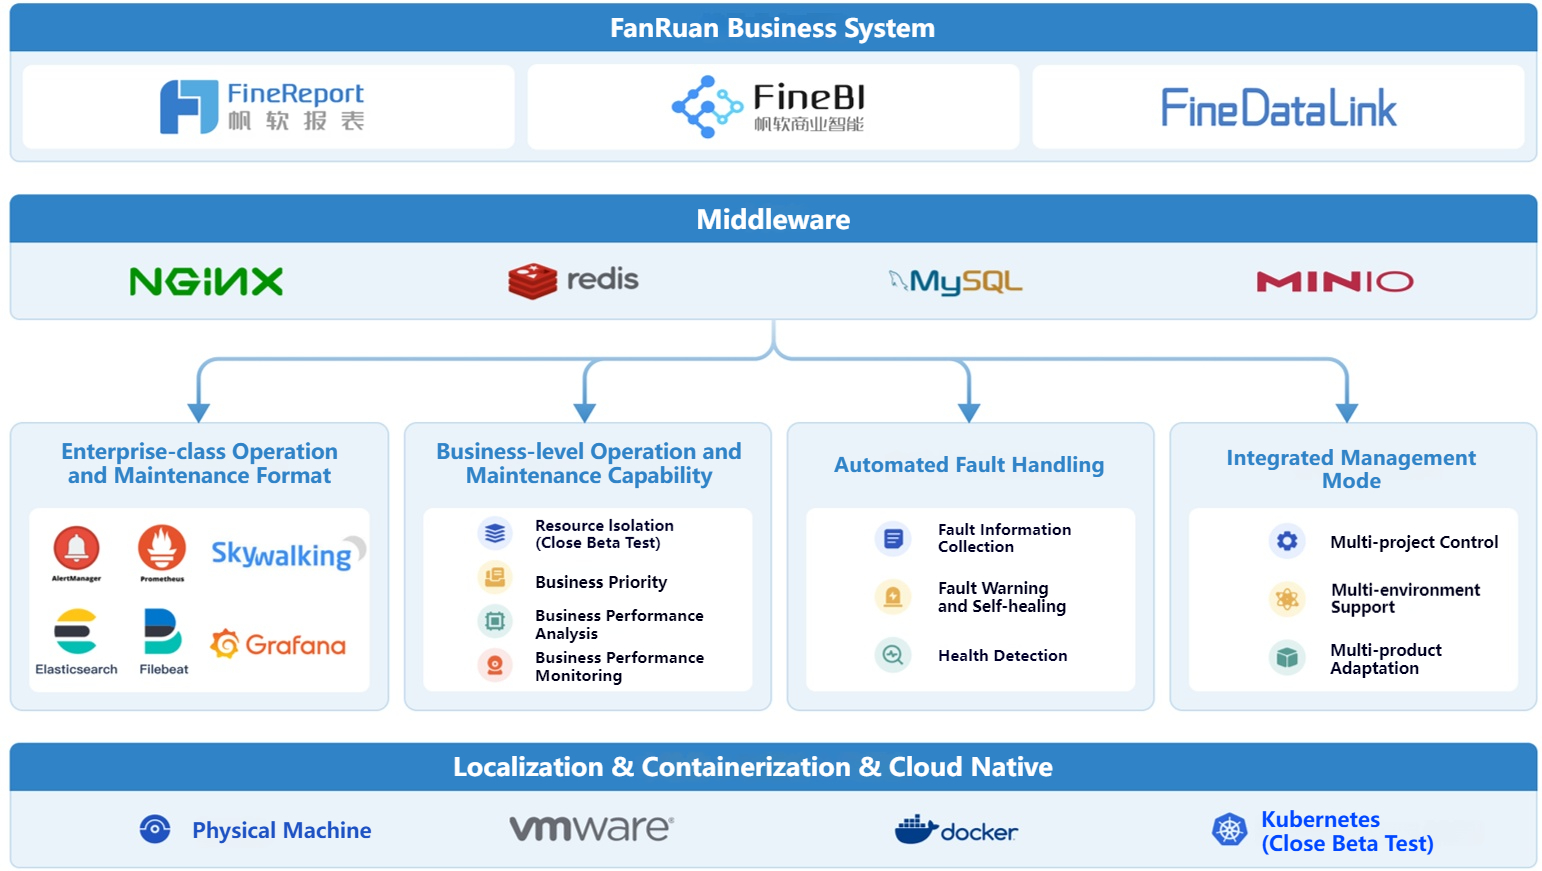The width and height of the screenshot is (1542, 871).
Task: Click the Business Priority icon
Action: [495, 577]
